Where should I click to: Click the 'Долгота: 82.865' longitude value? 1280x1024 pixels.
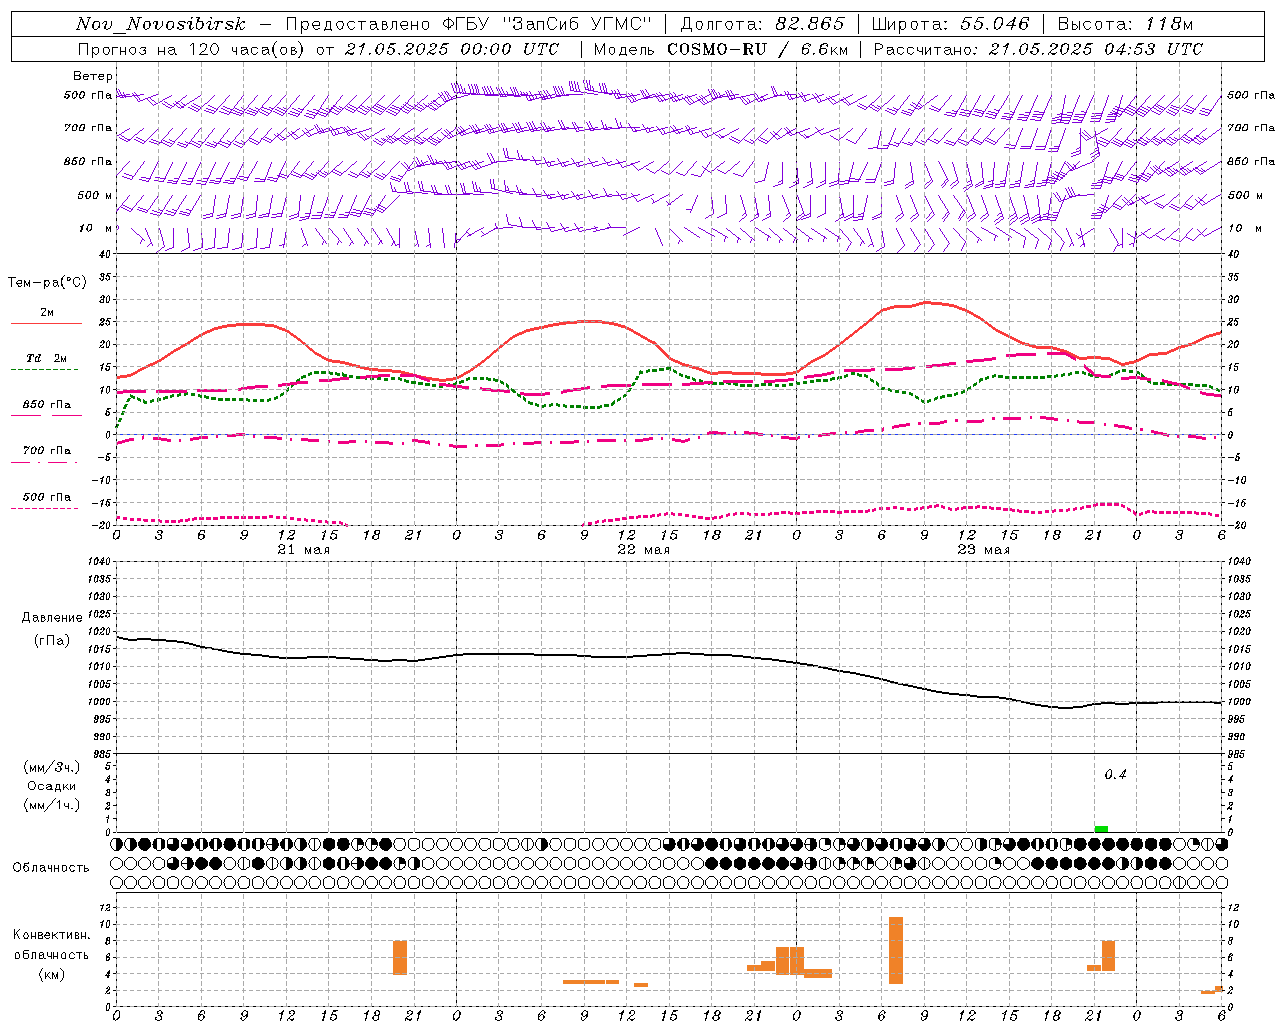pos(762,24)
